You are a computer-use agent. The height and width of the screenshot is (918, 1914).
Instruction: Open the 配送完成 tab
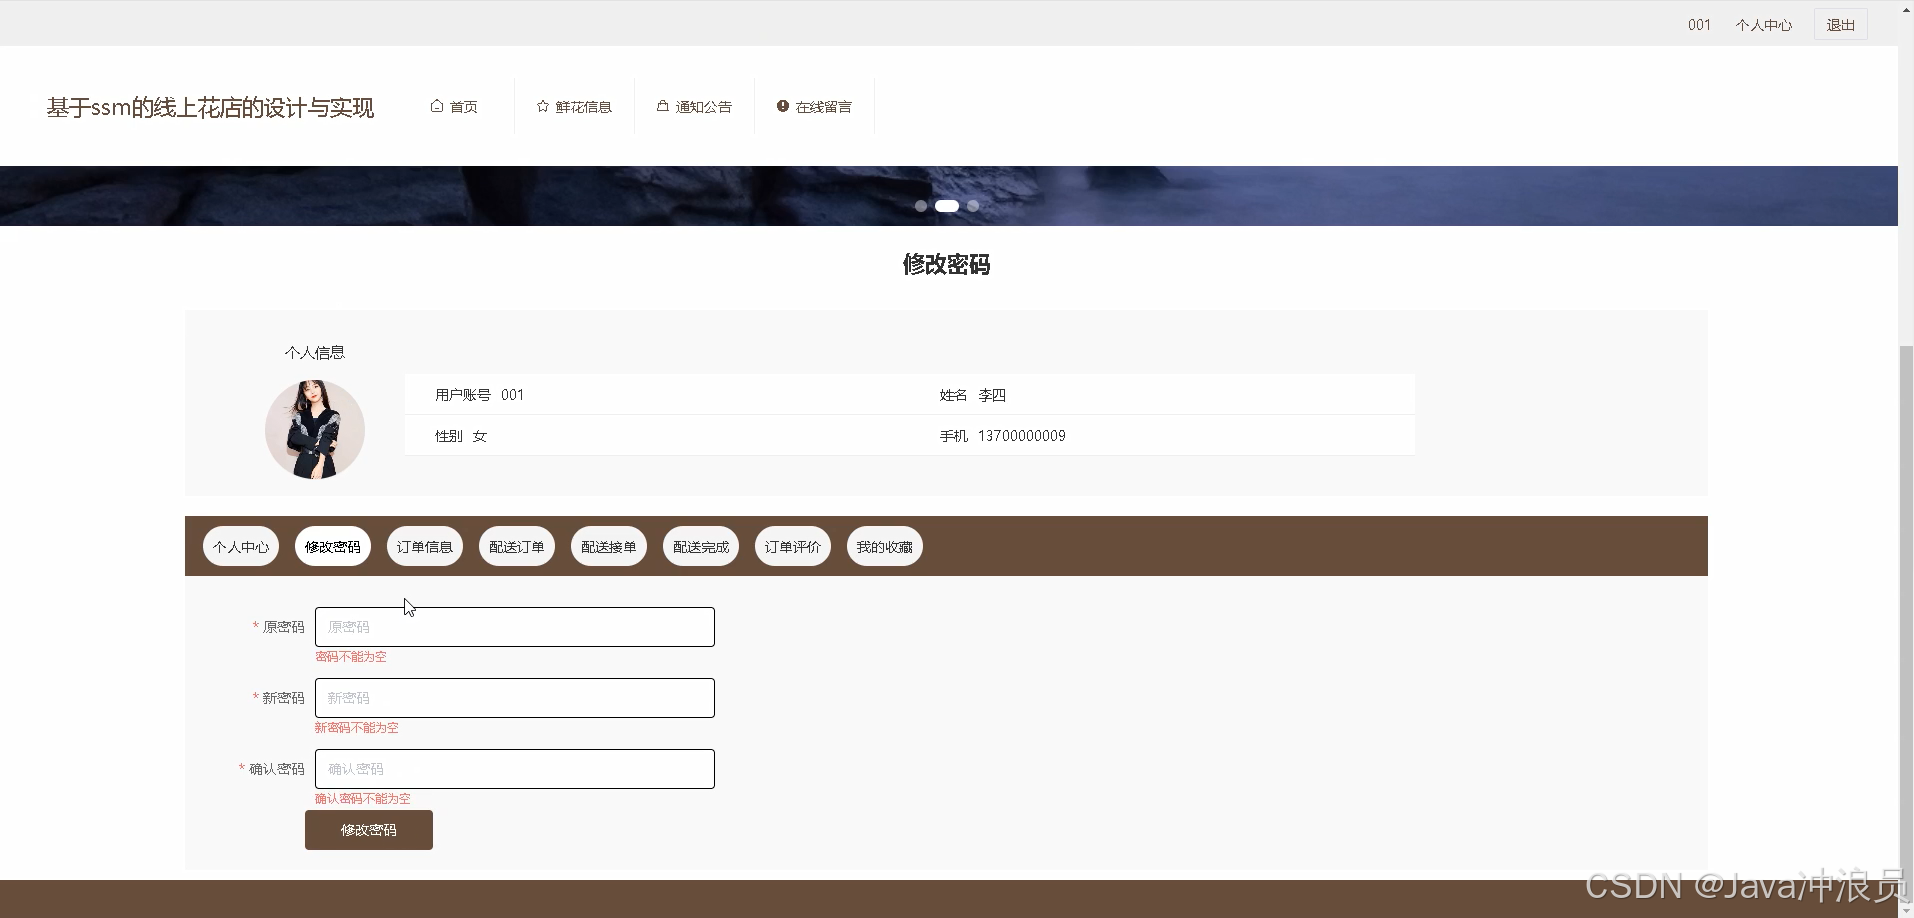pos(700,546)
